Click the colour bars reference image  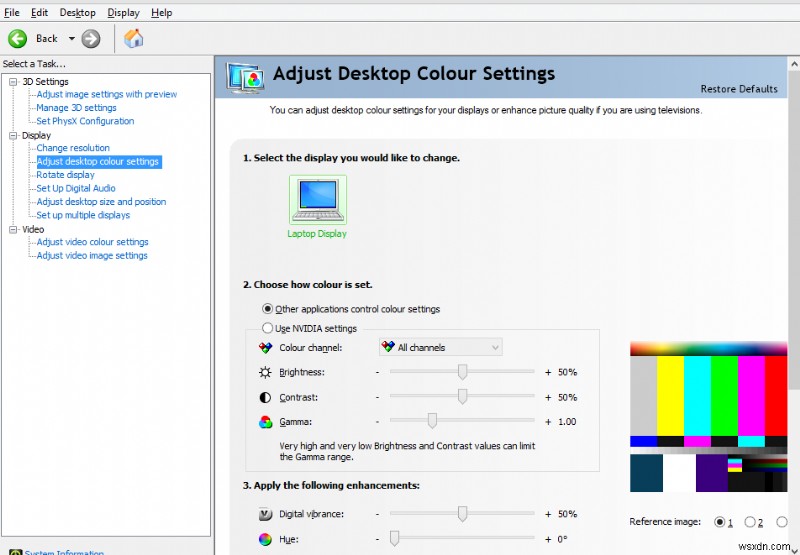click(x=708, y=417)
